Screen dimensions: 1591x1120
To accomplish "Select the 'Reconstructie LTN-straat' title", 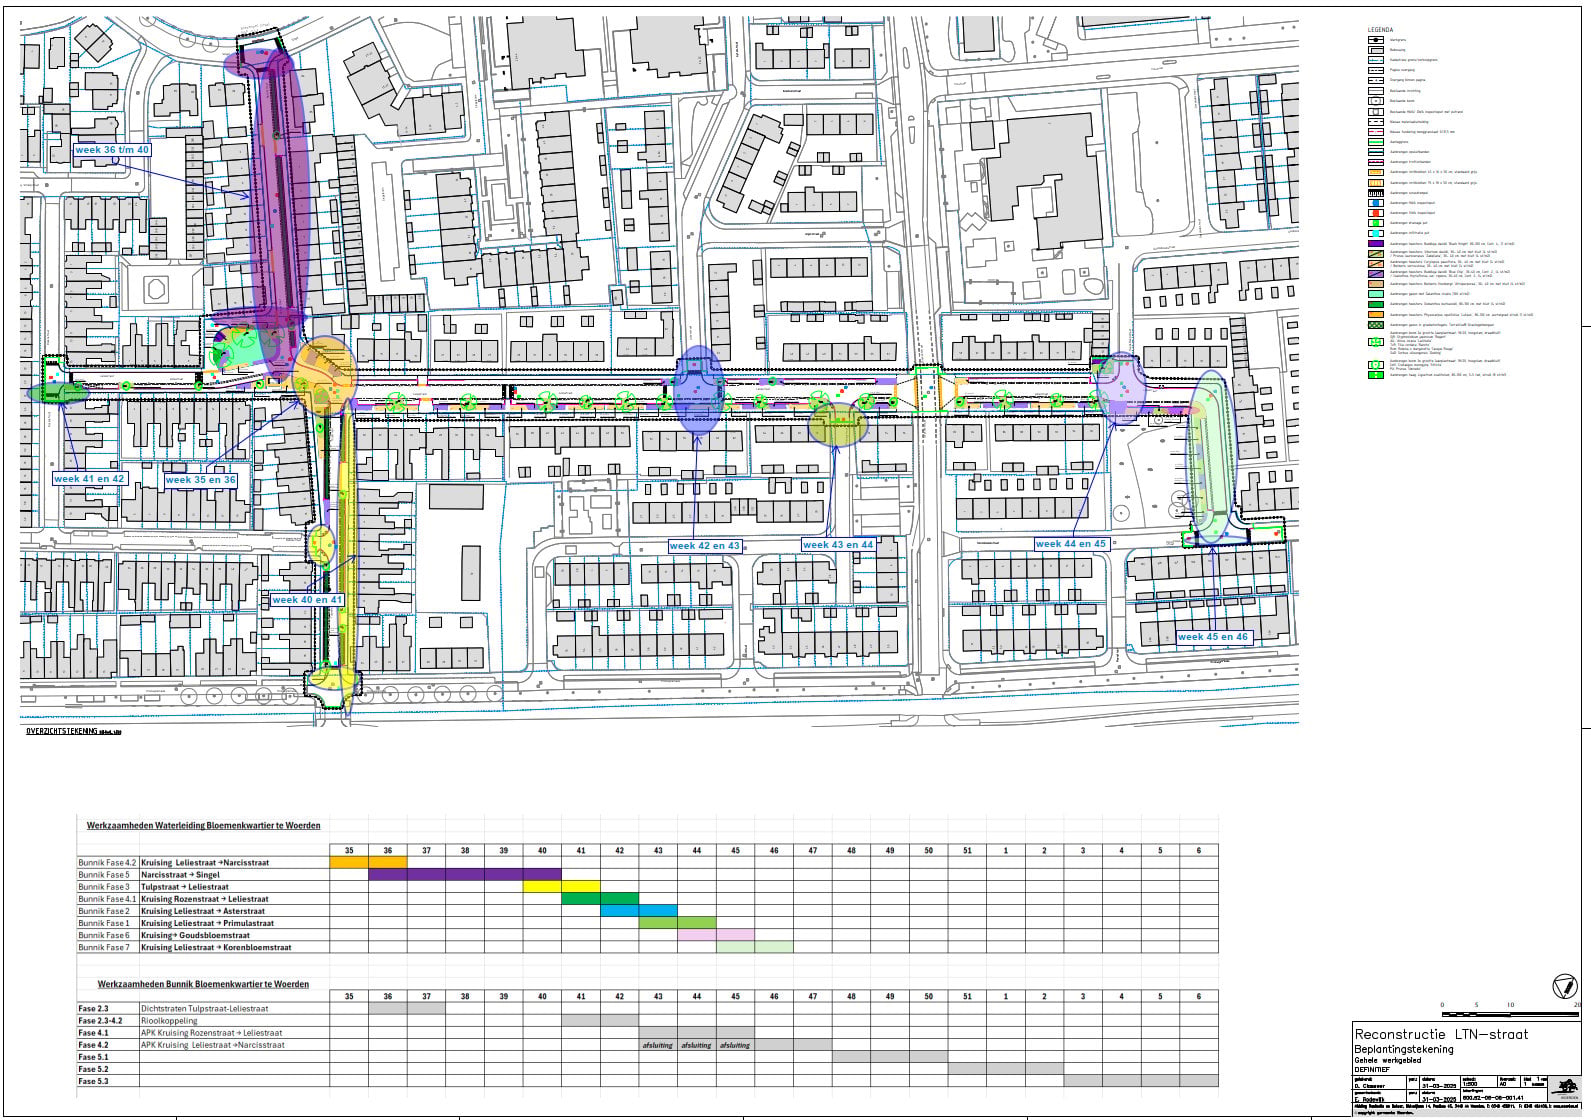I will [1441, 1035].
